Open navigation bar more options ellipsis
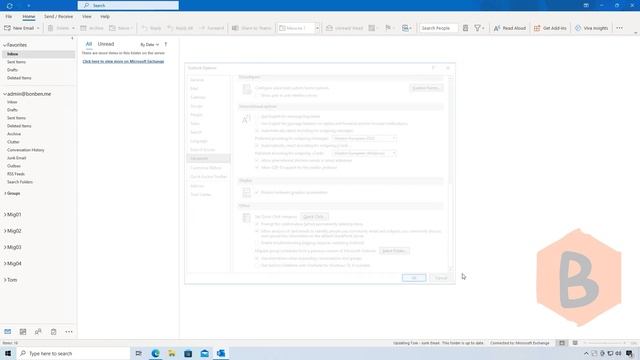 click(69, 331)
